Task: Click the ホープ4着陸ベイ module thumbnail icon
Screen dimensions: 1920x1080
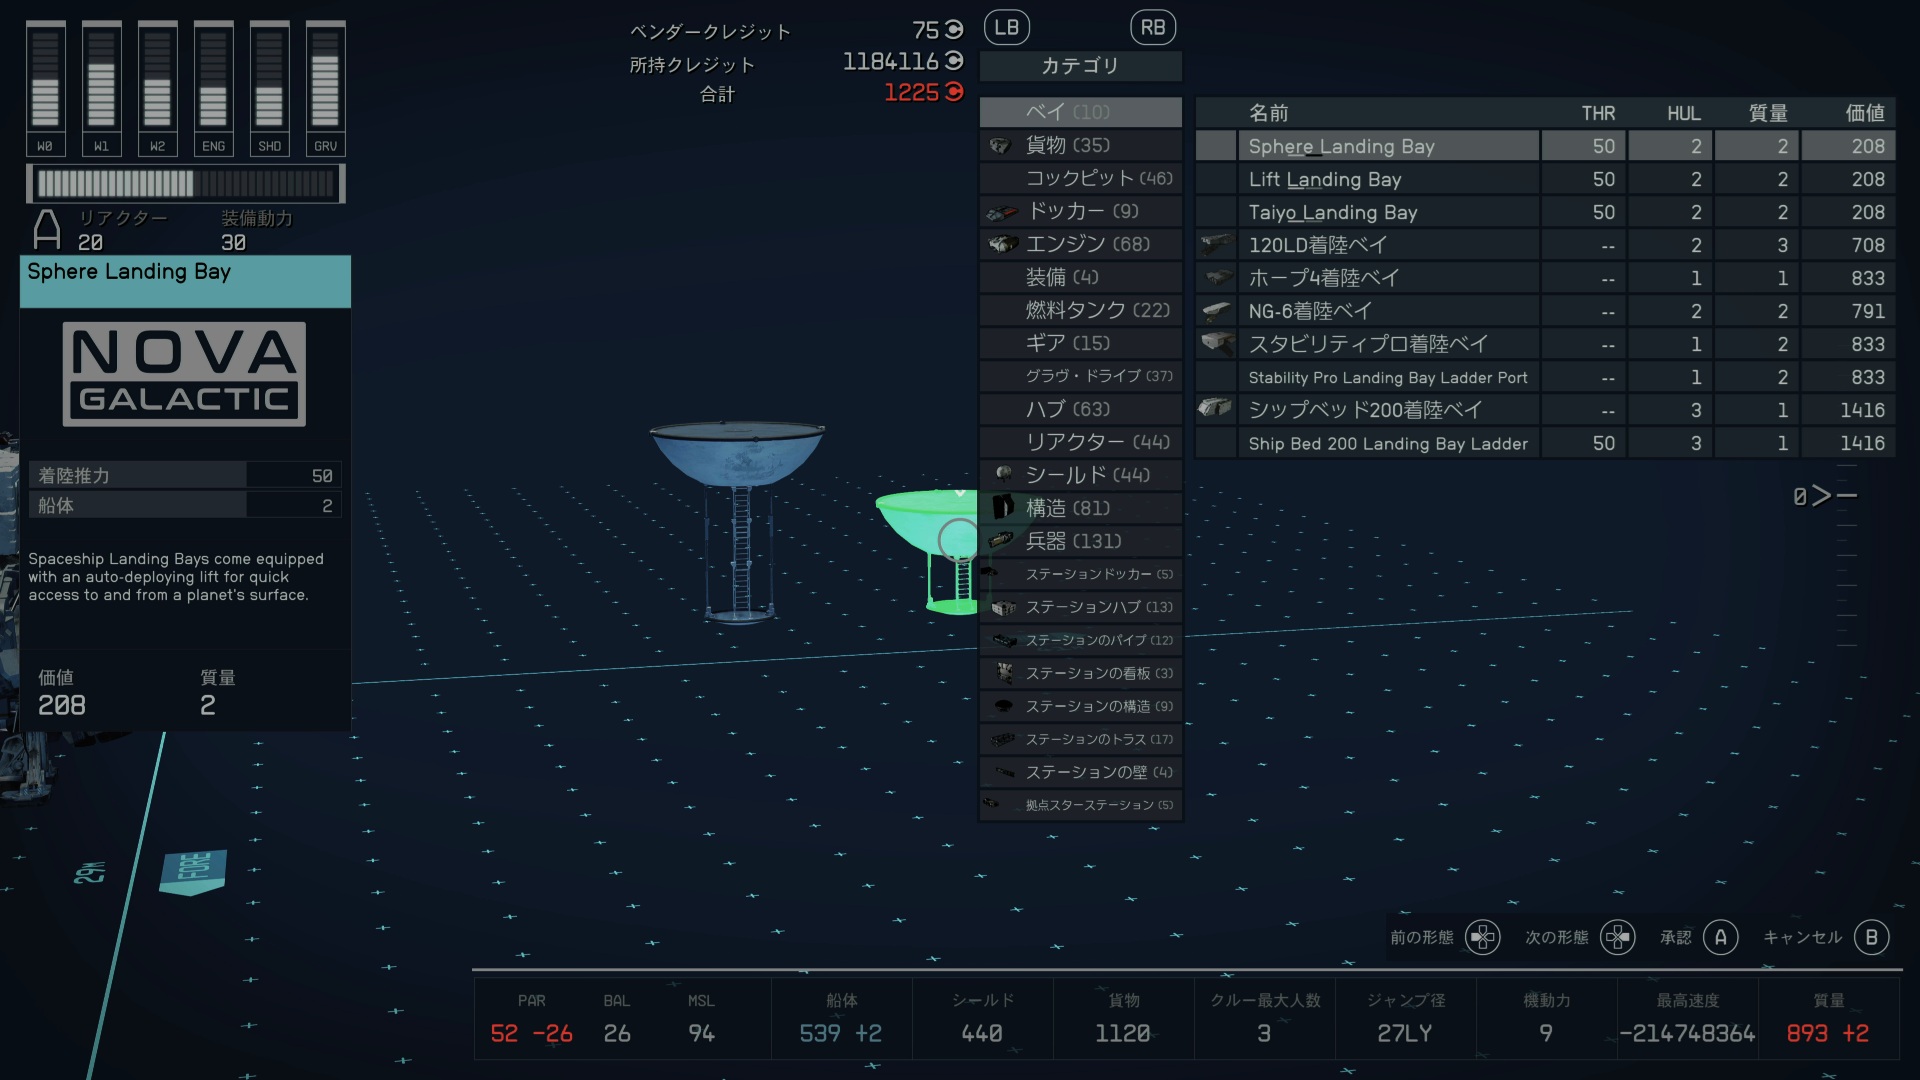Action: click(1217, 277)
